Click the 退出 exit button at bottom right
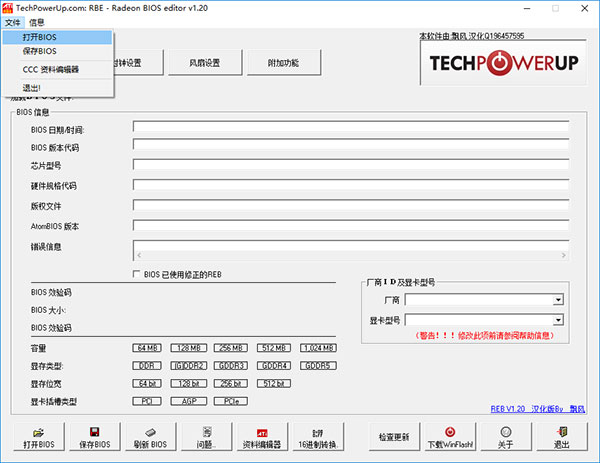600x463 pixels. [x=562, y=437]
